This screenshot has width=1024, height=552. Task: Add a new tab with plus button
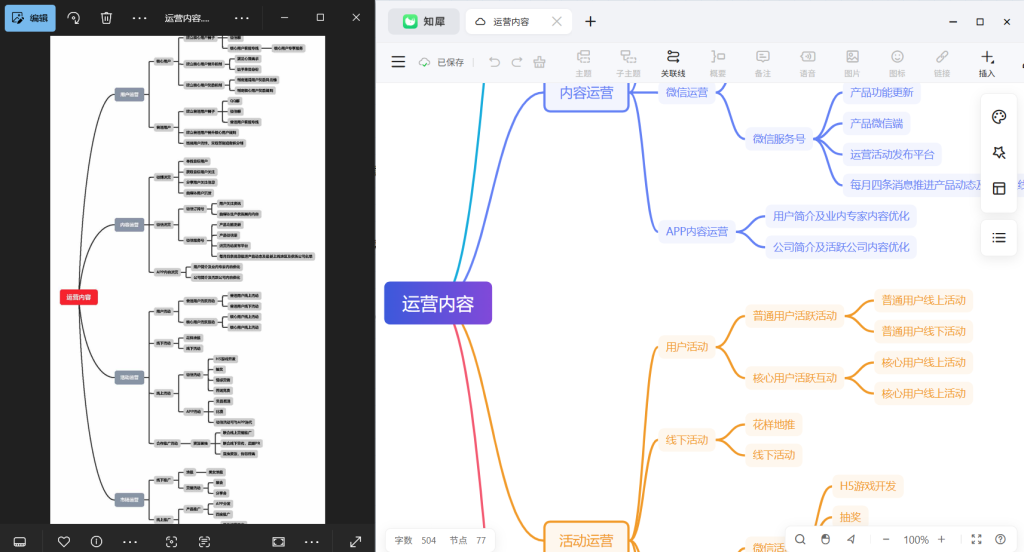(590, 22)
